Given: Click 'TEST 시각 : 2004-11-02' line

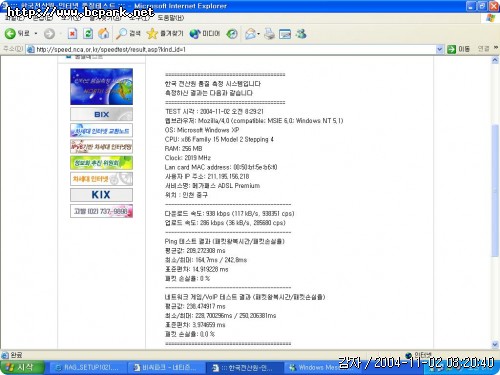Looking at the screenshot, I should click(214, 111).
